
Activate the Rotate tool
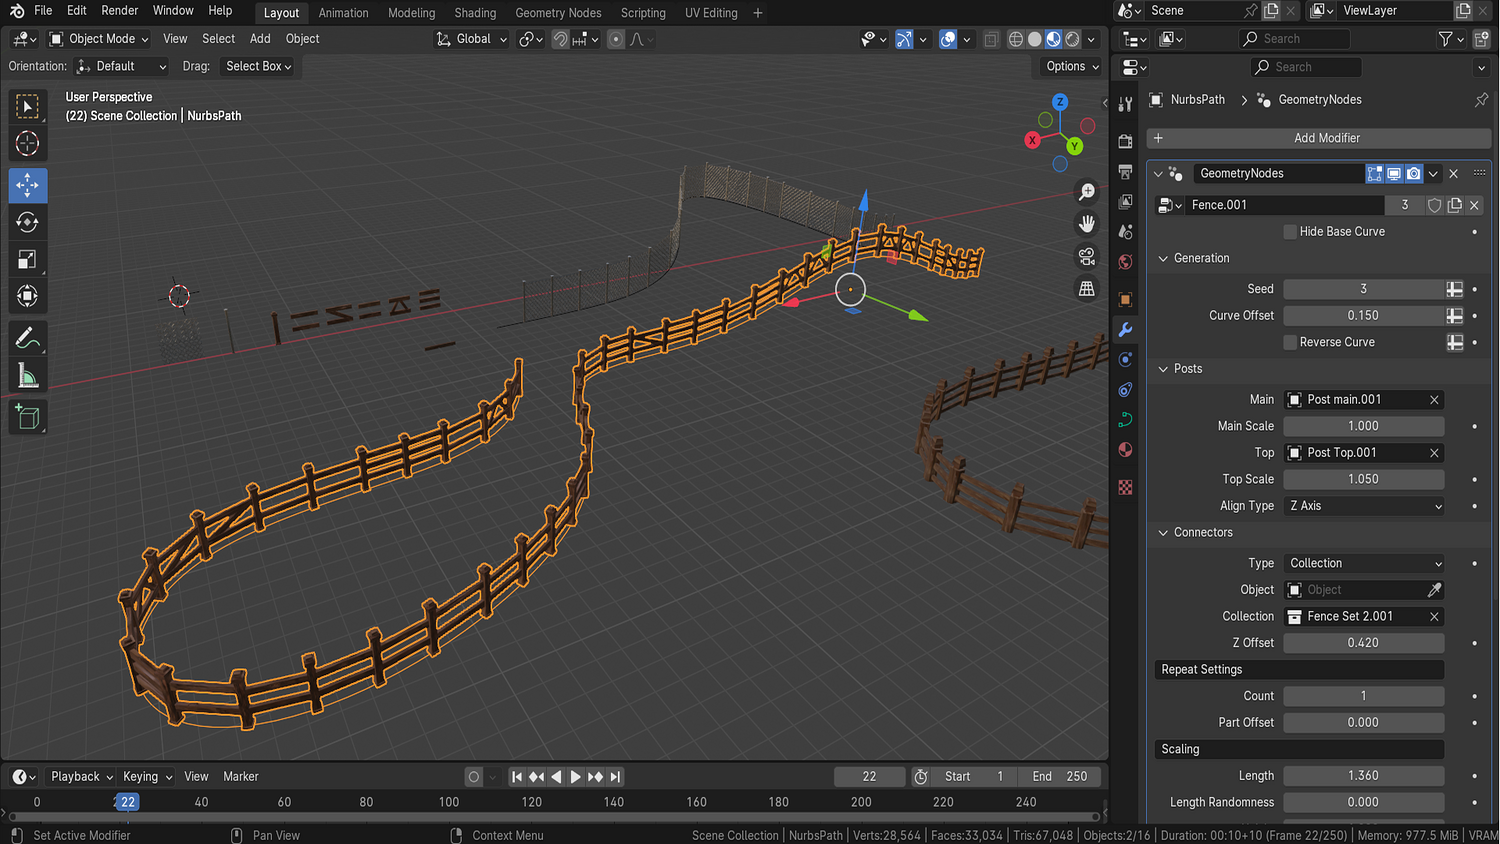28,222
